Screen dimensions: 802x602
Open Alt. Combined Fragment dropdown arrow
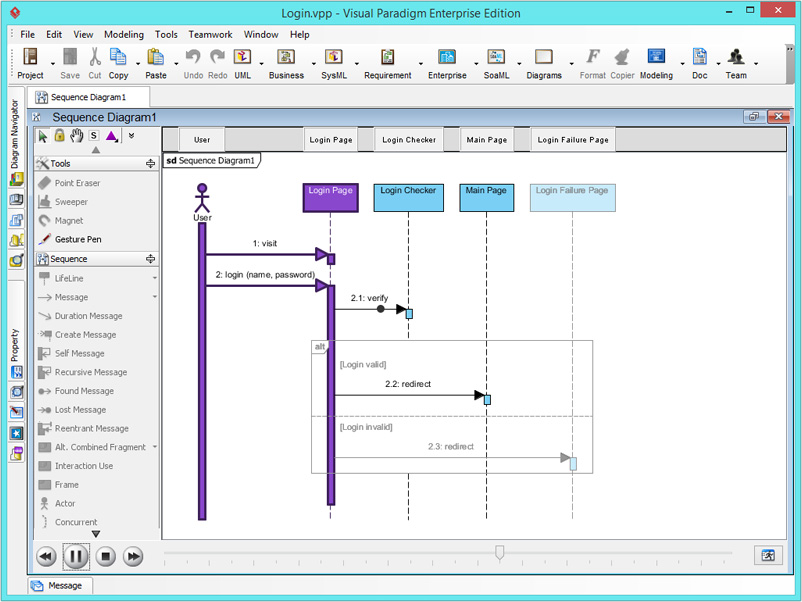coord(155,447)
